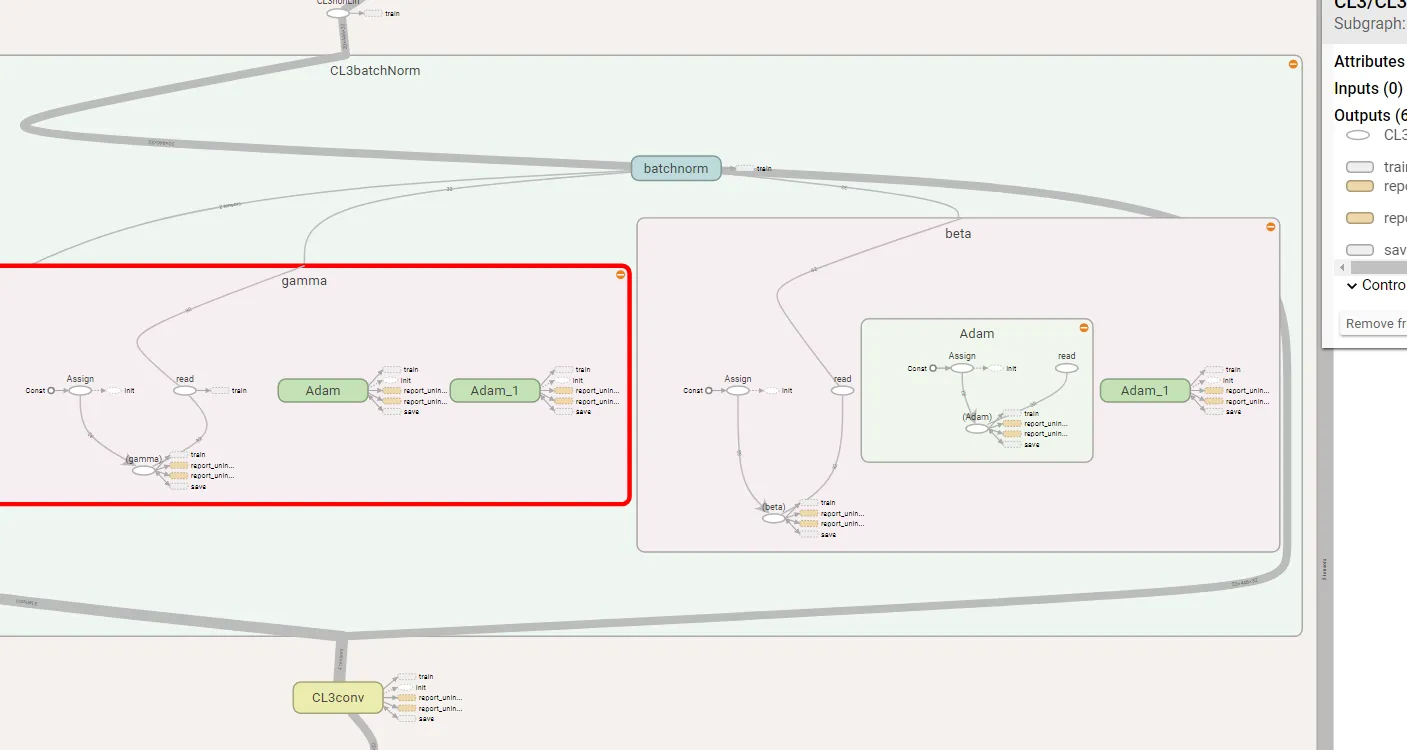Select the Assign op inside beta's Adam
This screenshot has height=750, width=1407.
(962, 368)
